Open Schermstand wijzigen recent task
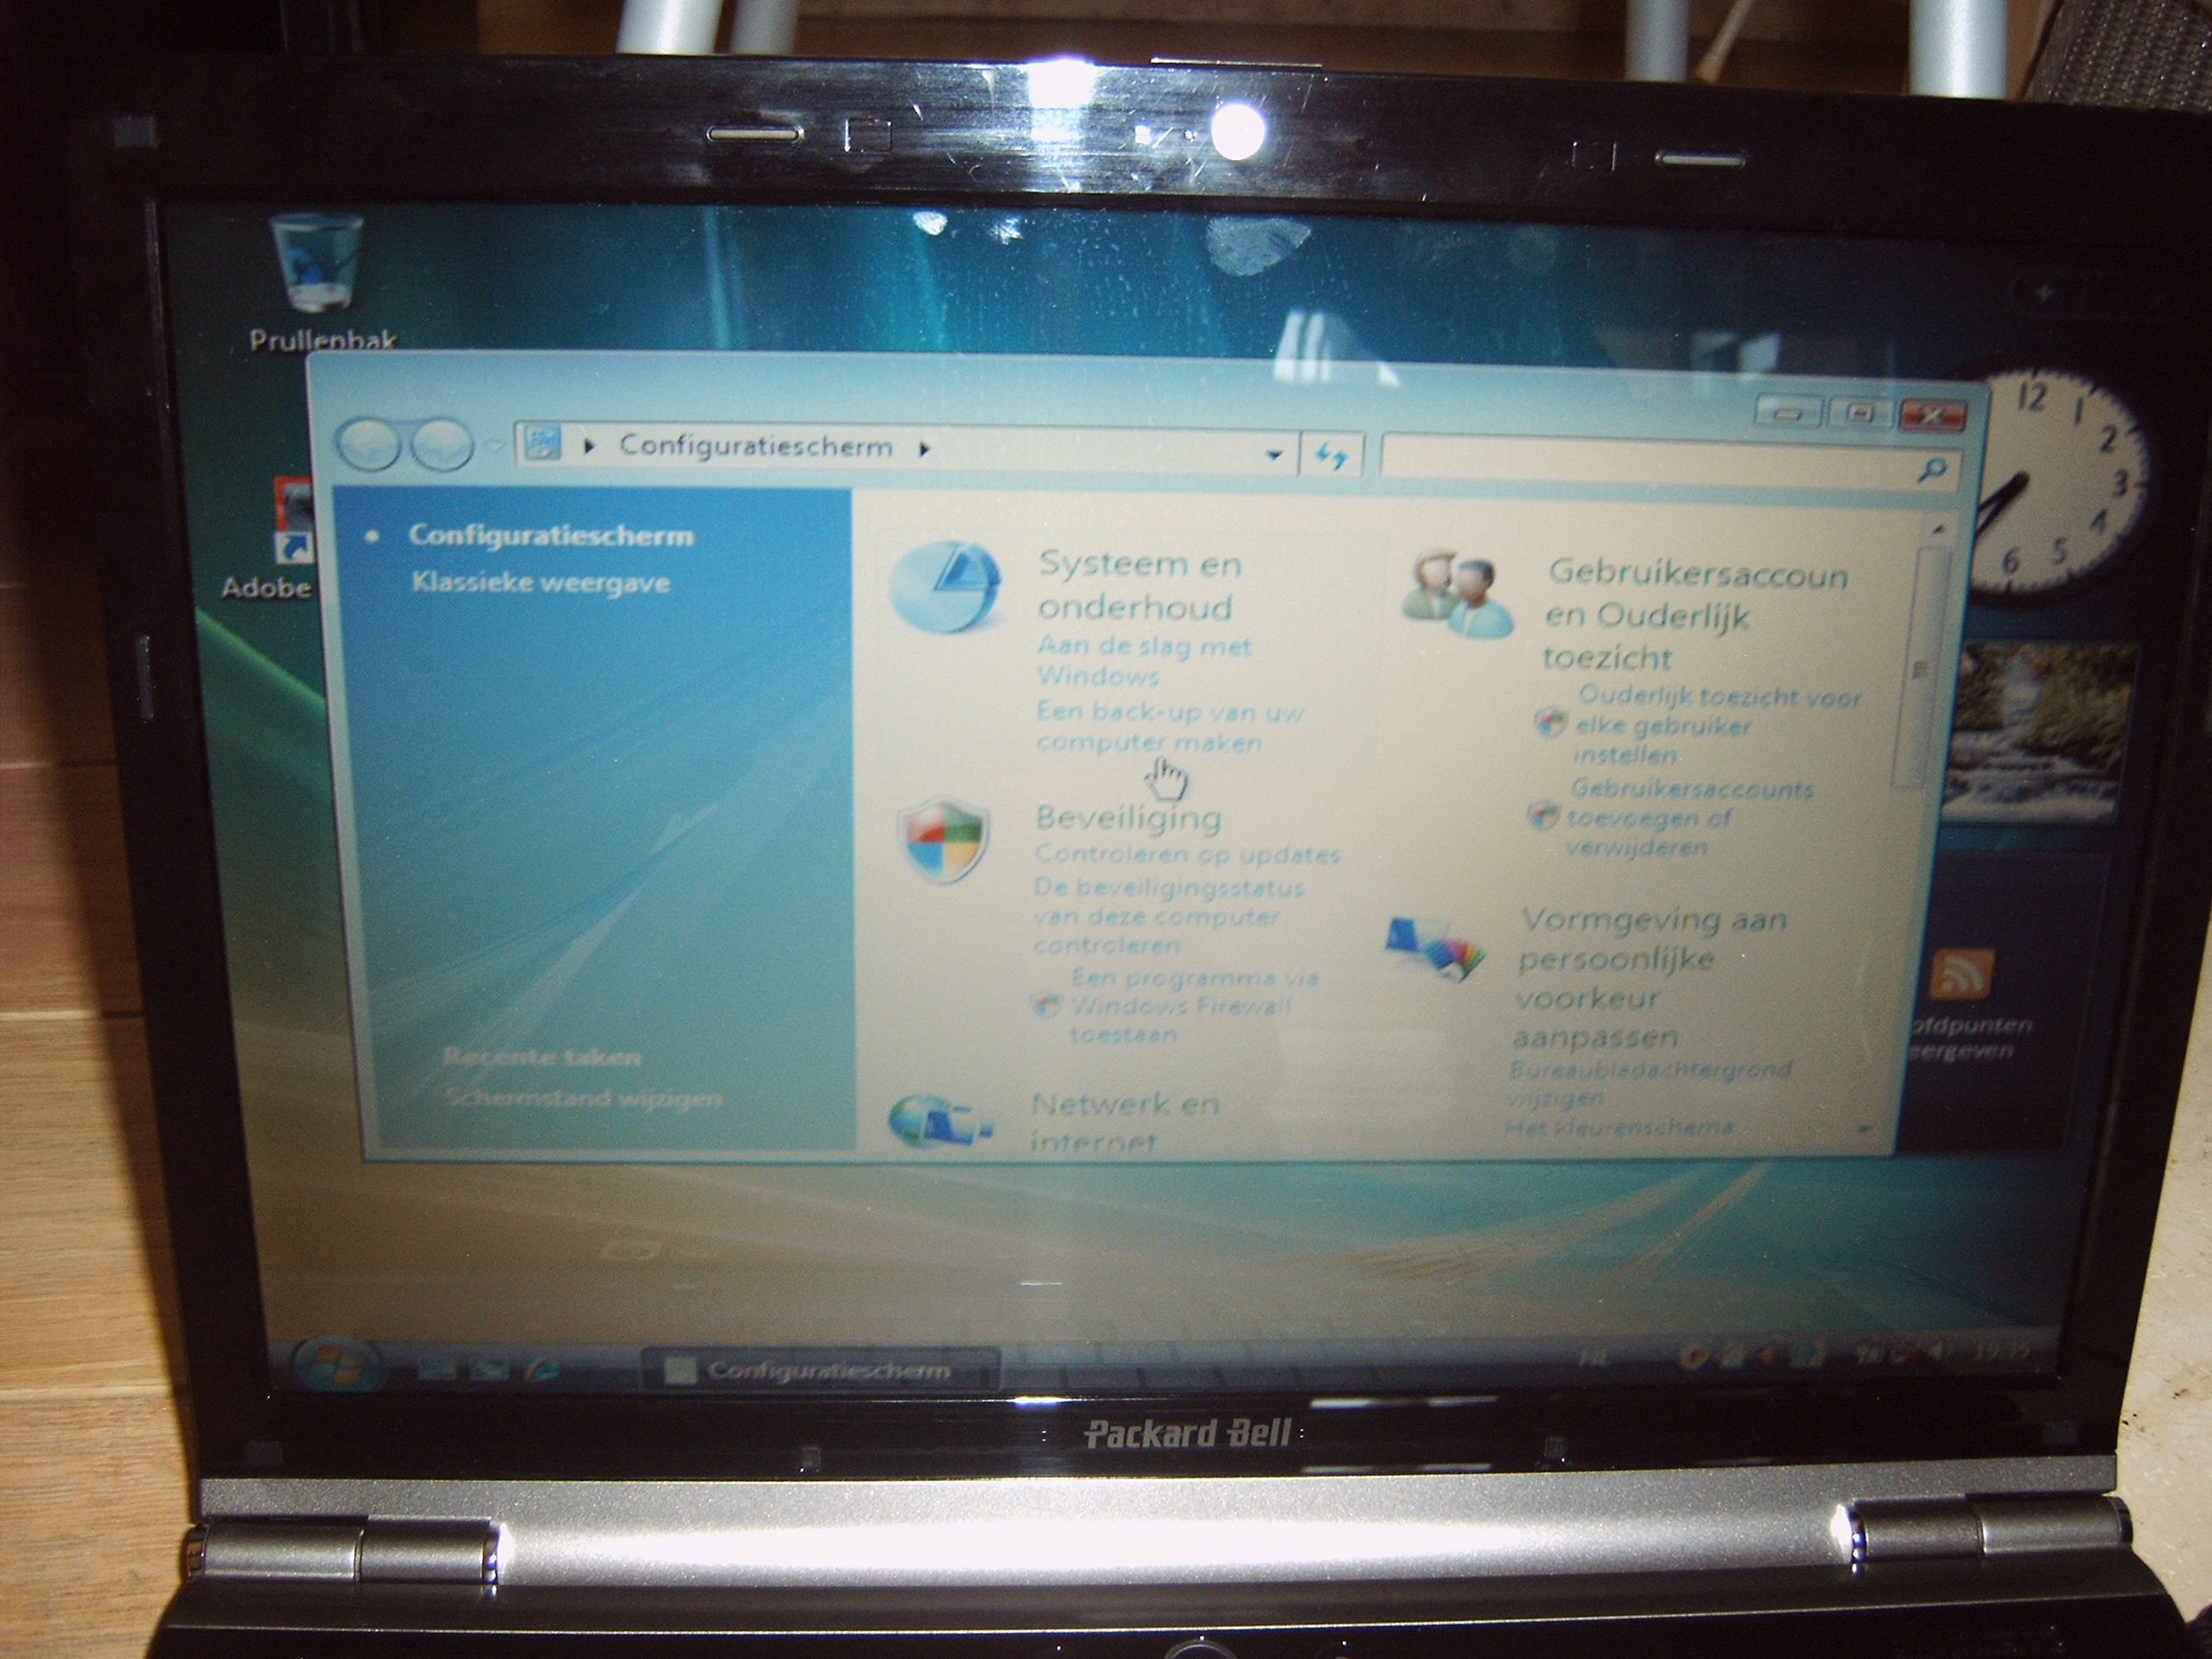The width and height of the screenshot is (2212, 1659). 583,1098
